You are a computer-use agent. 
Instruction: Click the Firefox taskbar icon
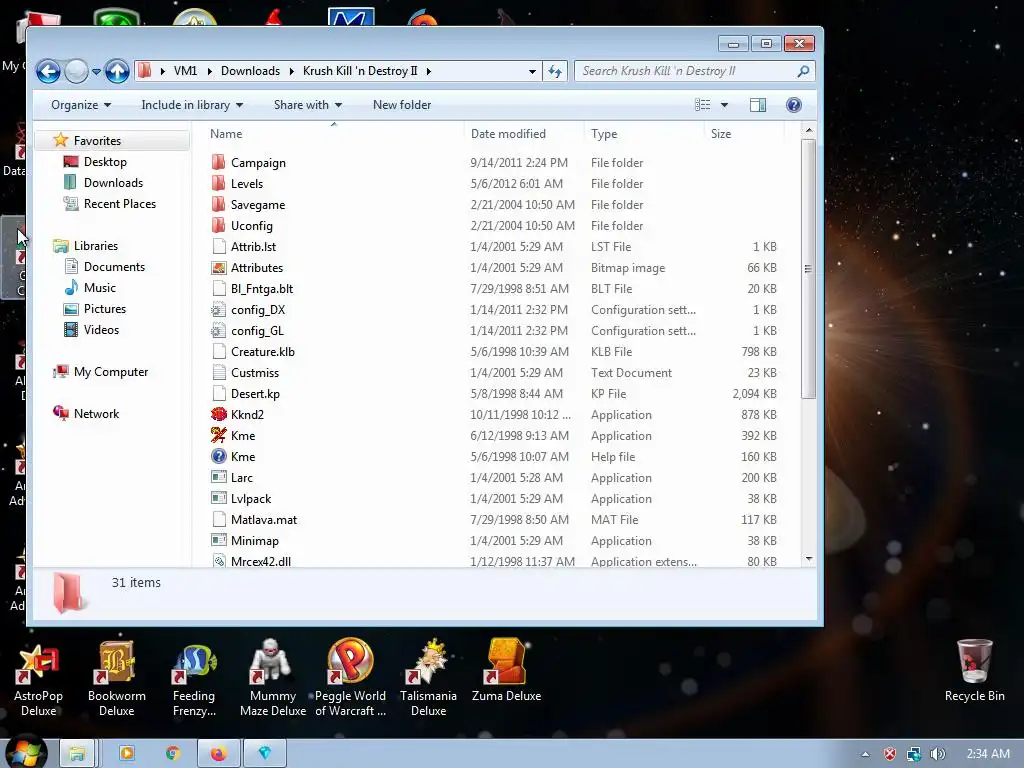pos(218,753)
